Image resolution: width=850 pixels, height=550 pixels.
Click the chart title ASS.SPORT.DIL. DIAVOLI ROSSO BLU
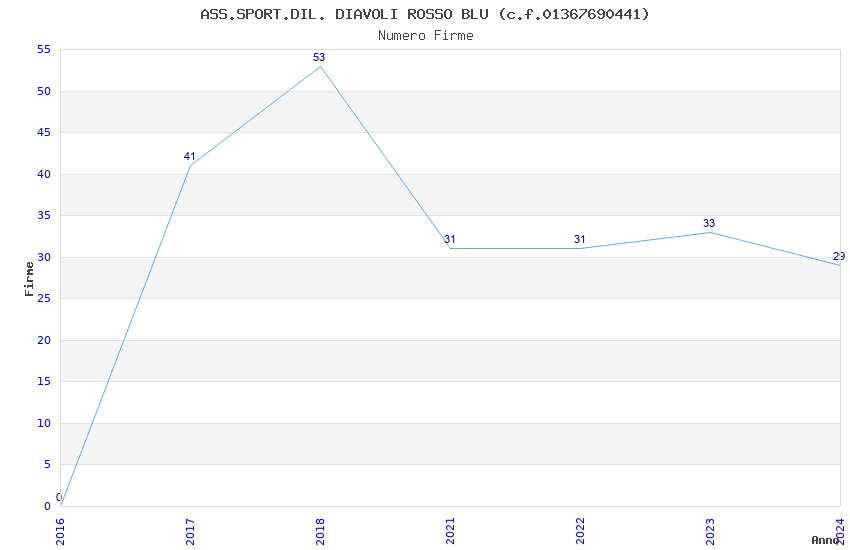click(x=424, y=14)
